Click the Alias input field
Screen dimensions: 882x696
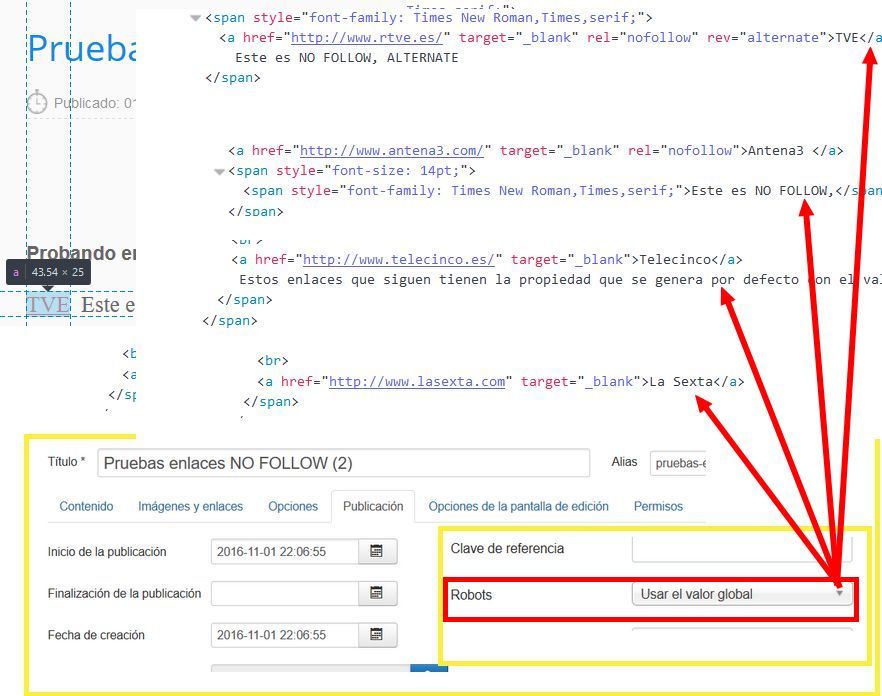coord(678,463)
